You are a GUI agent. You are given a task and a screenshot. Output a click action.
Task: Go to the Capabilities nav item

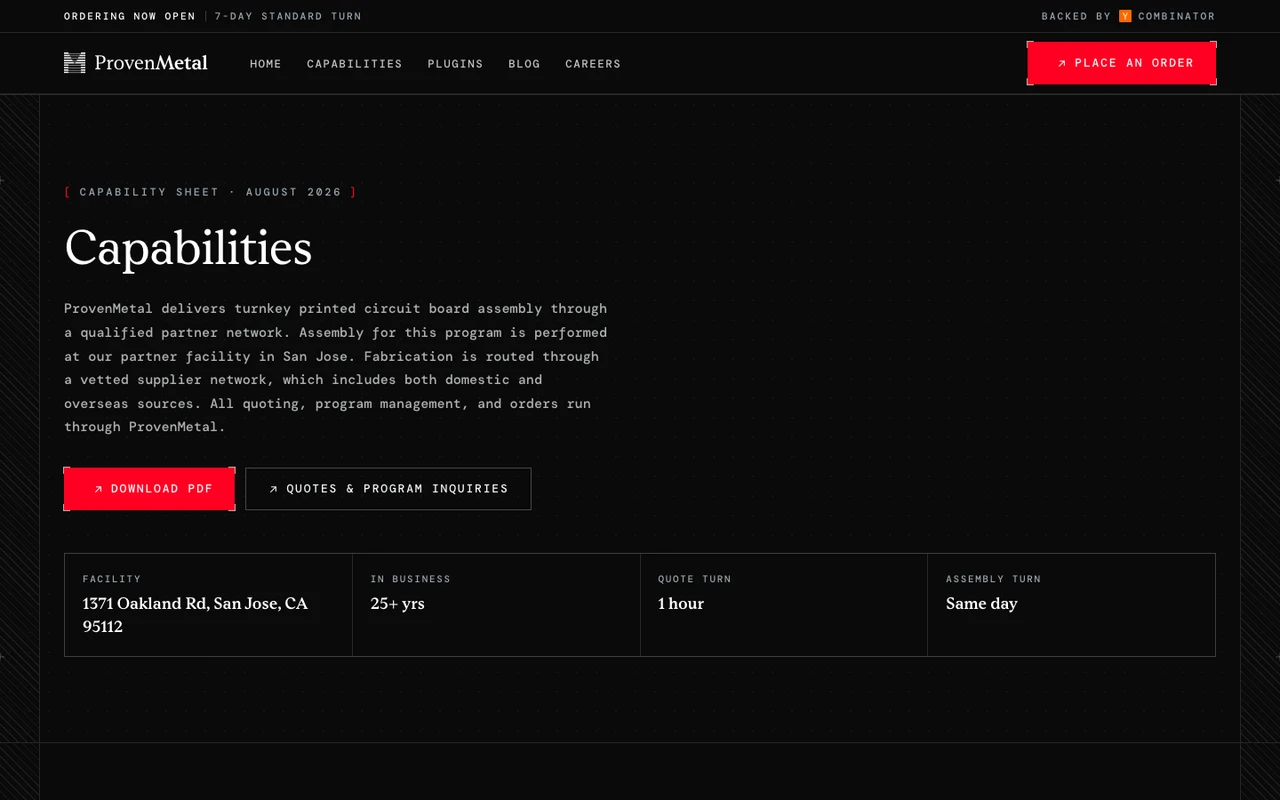pyautogui.click(x=355, y=64)
